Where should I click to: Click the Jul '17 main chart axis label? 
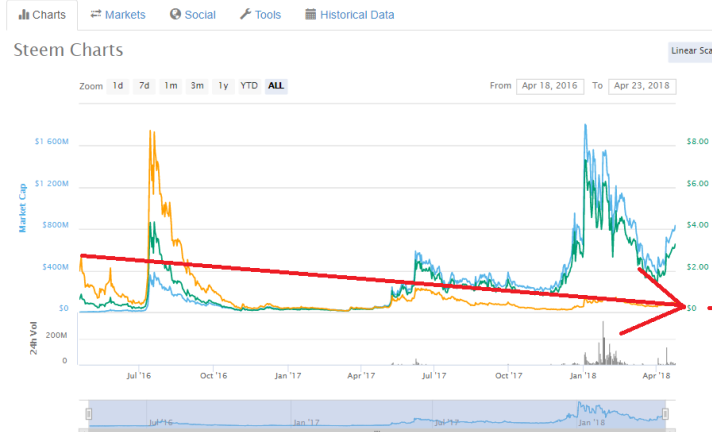tap(434, 376)
